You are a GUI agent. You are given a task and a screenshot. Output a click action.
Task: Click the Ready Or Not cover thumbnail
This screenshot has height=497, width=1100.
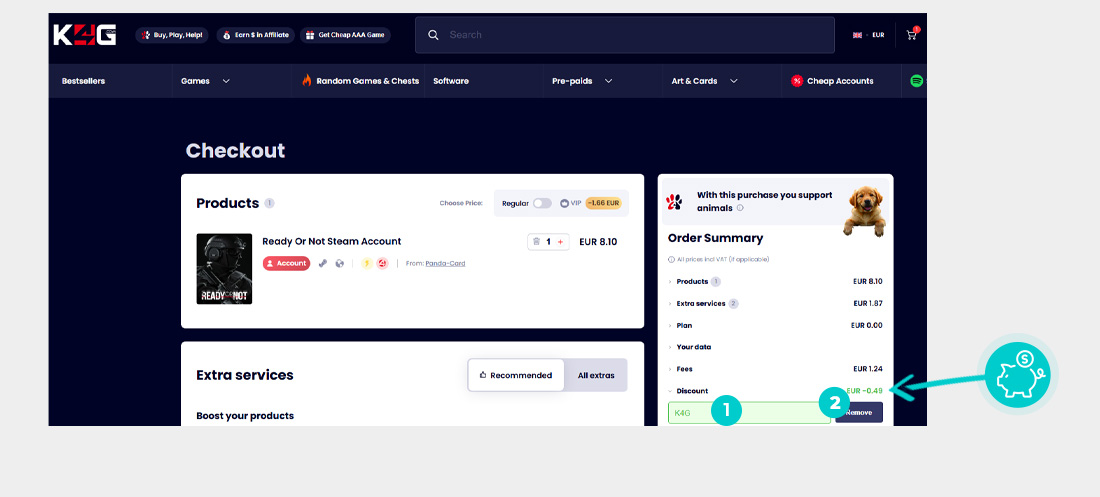pyautogui.click(x=224, y=269)
